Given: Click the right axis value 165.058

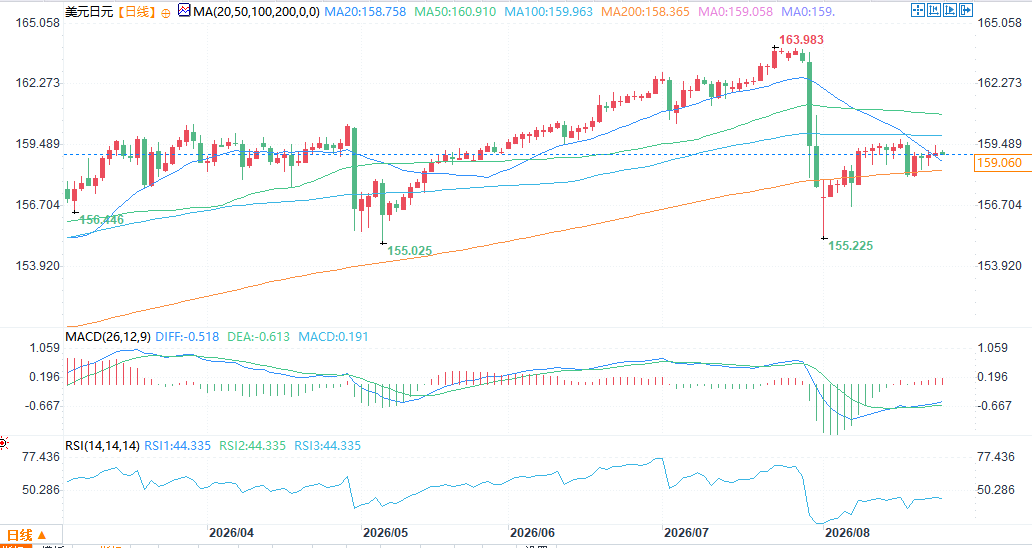Looking at the screenshot, I should tap(1000, 23).
